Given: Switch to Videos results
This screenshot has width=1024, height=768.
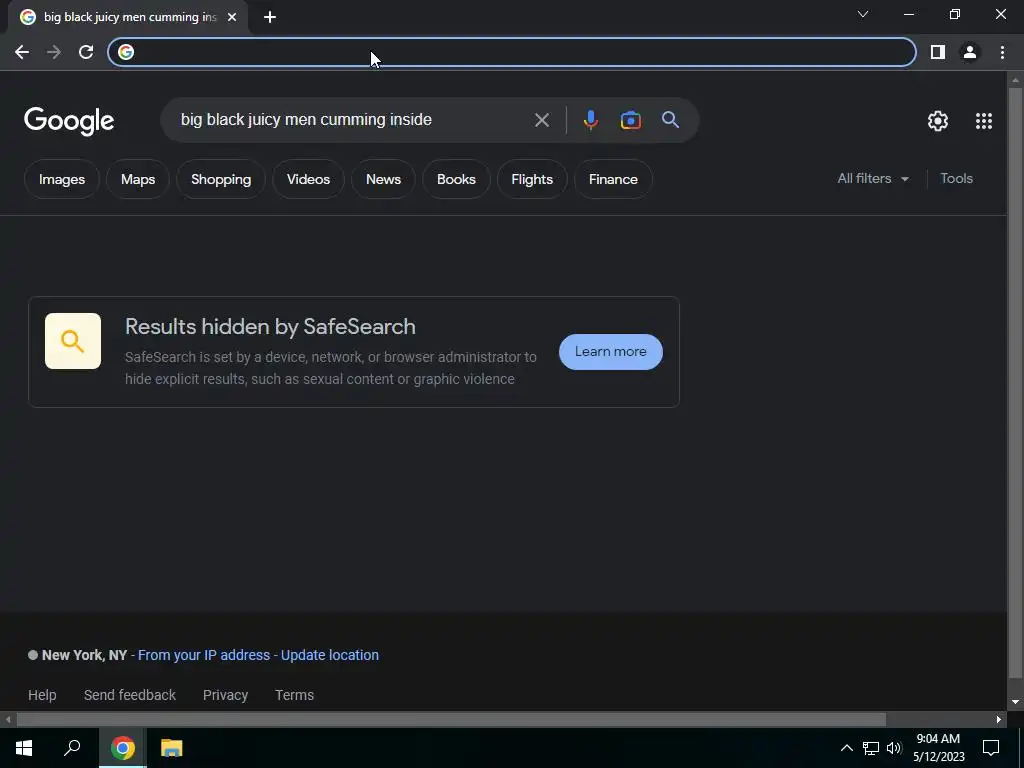Looking at the screenshot, I should click(308, 179).
